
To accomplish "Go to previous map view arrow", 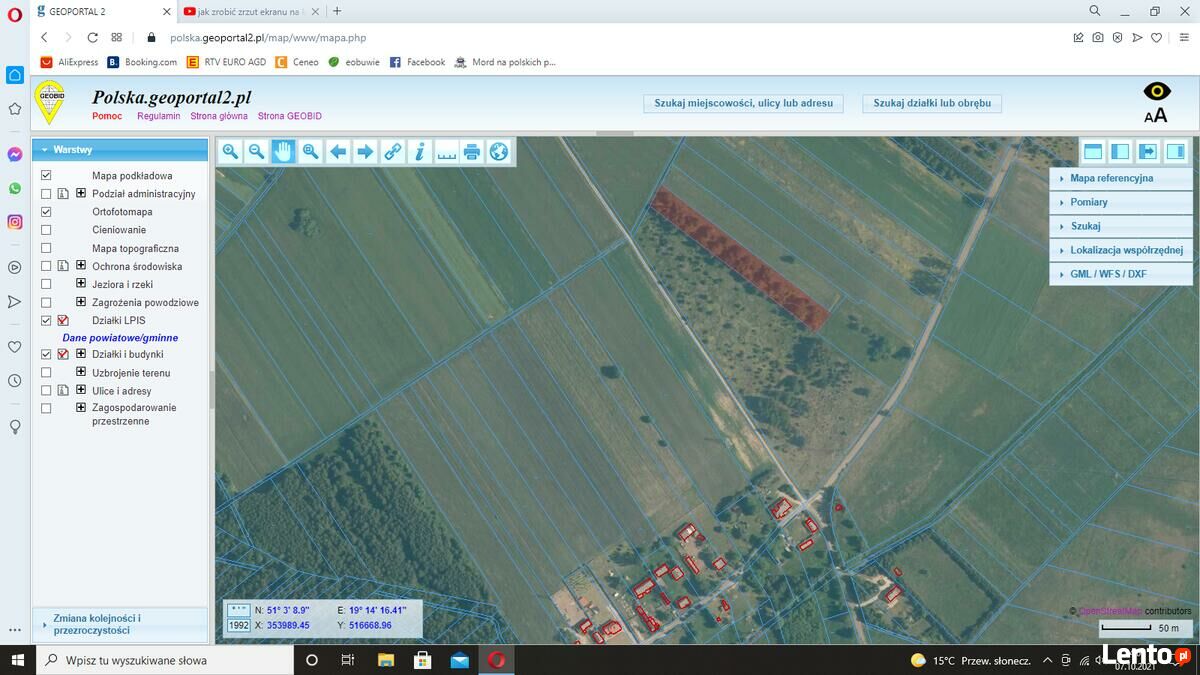I will coord(338,151).
